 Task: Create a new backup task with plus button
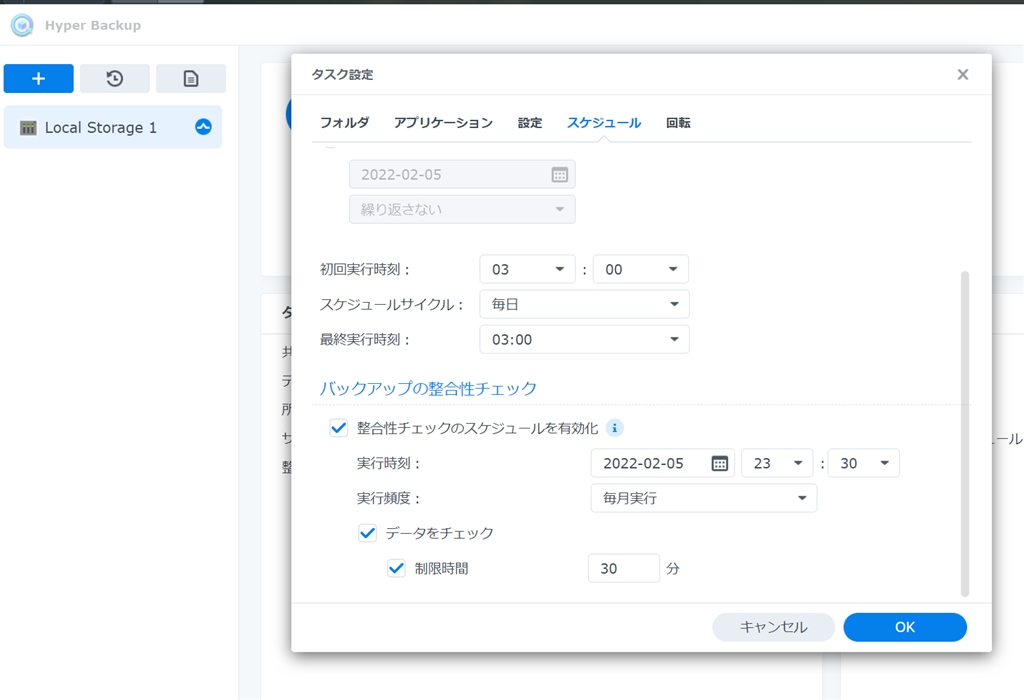pyautogui.click(x=39, y=78)
